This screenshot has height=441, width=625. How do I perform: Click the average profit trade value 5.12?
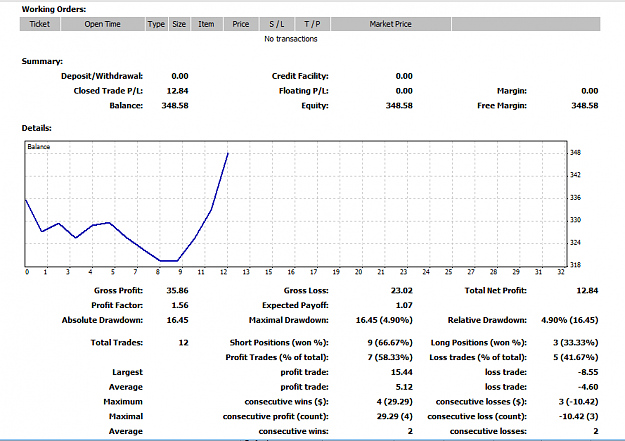pyautogui.click(x=404, y=387)
